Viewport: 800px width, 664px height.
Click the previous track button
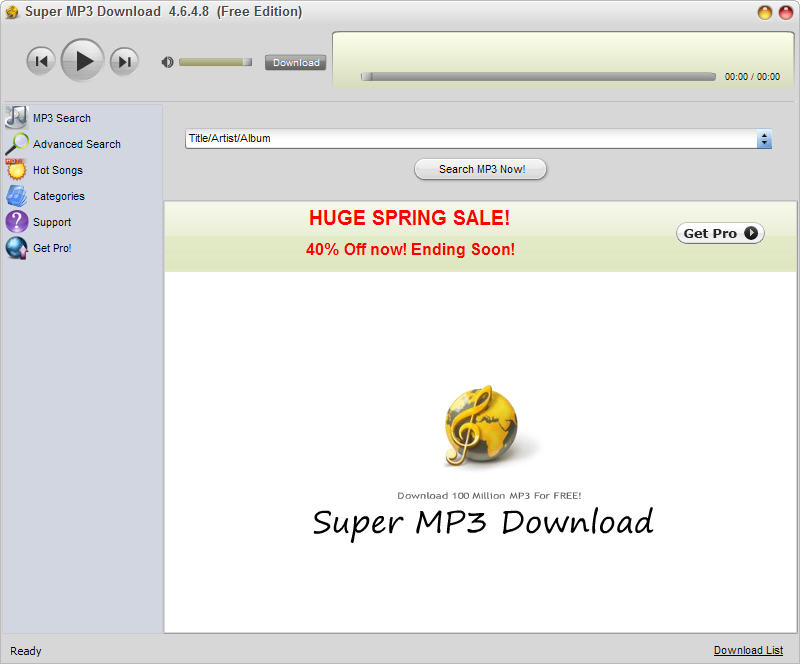click(x=41, y=61)
